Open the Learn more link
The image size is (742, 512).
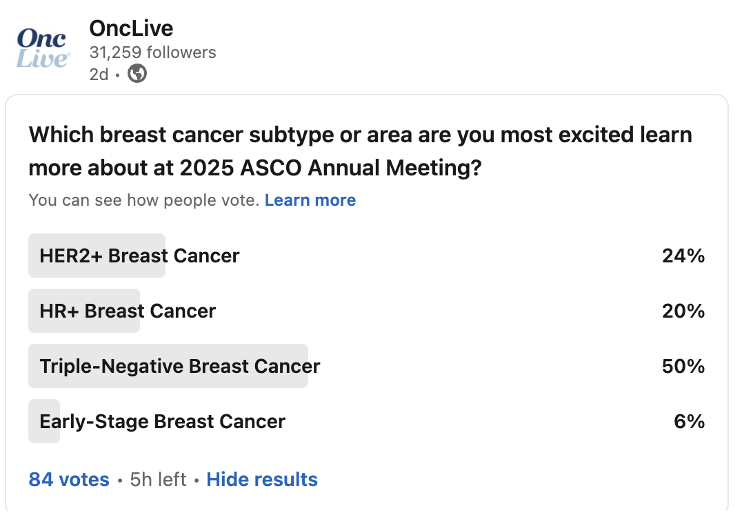tap(310, 200)
